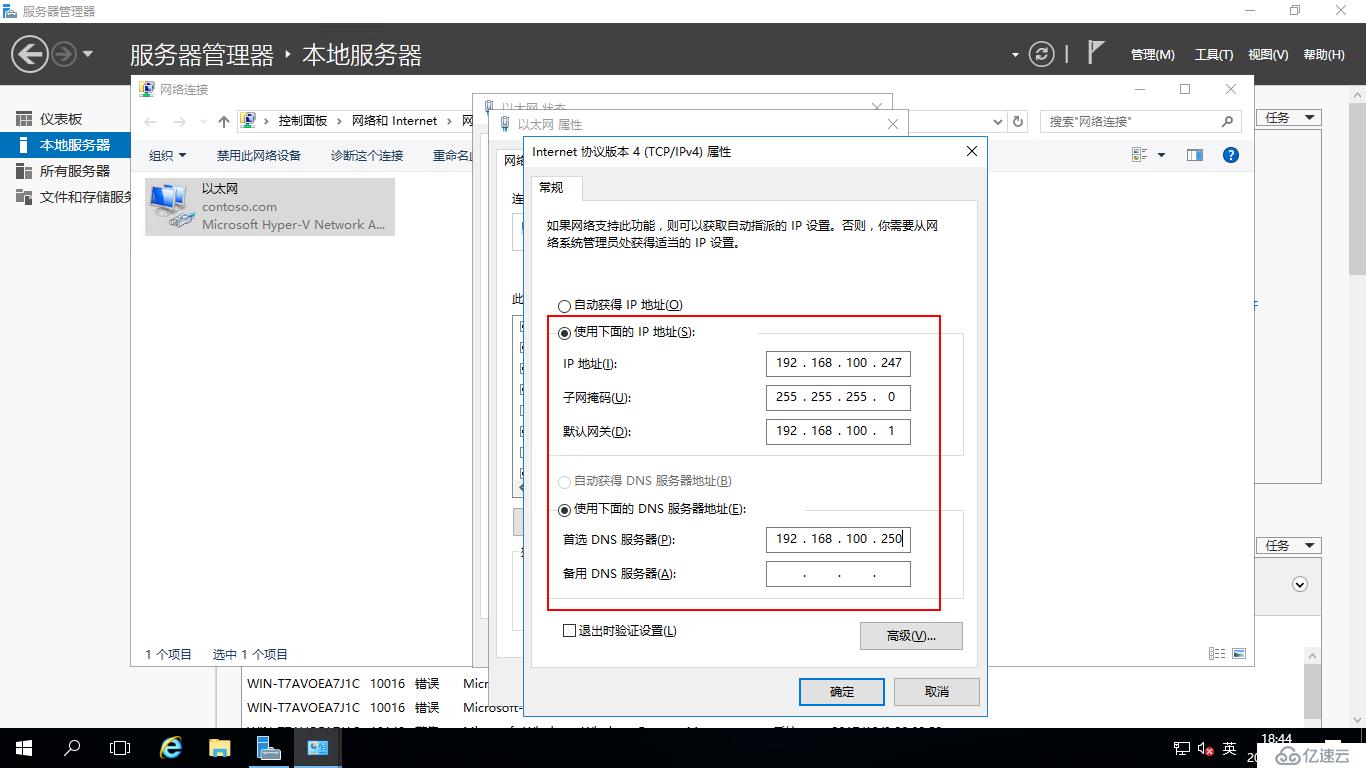Select 所有服务器 in the sidebar

pyautogui.click(x=65, y=171)
